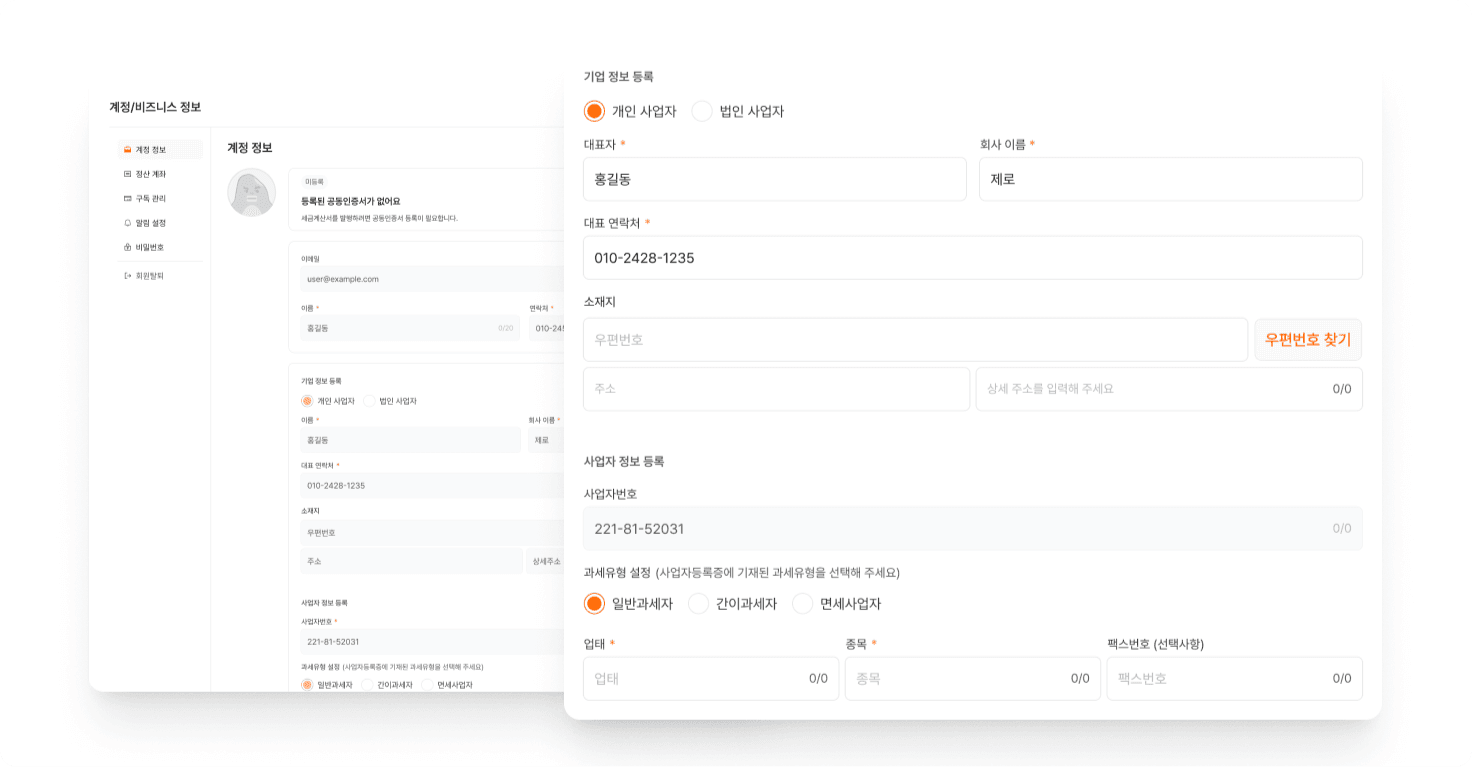Select 법인 사업자 radio in the back account panel
Image resolution: width=1472 pixels, height=768 pixels.
click(369, 401)
